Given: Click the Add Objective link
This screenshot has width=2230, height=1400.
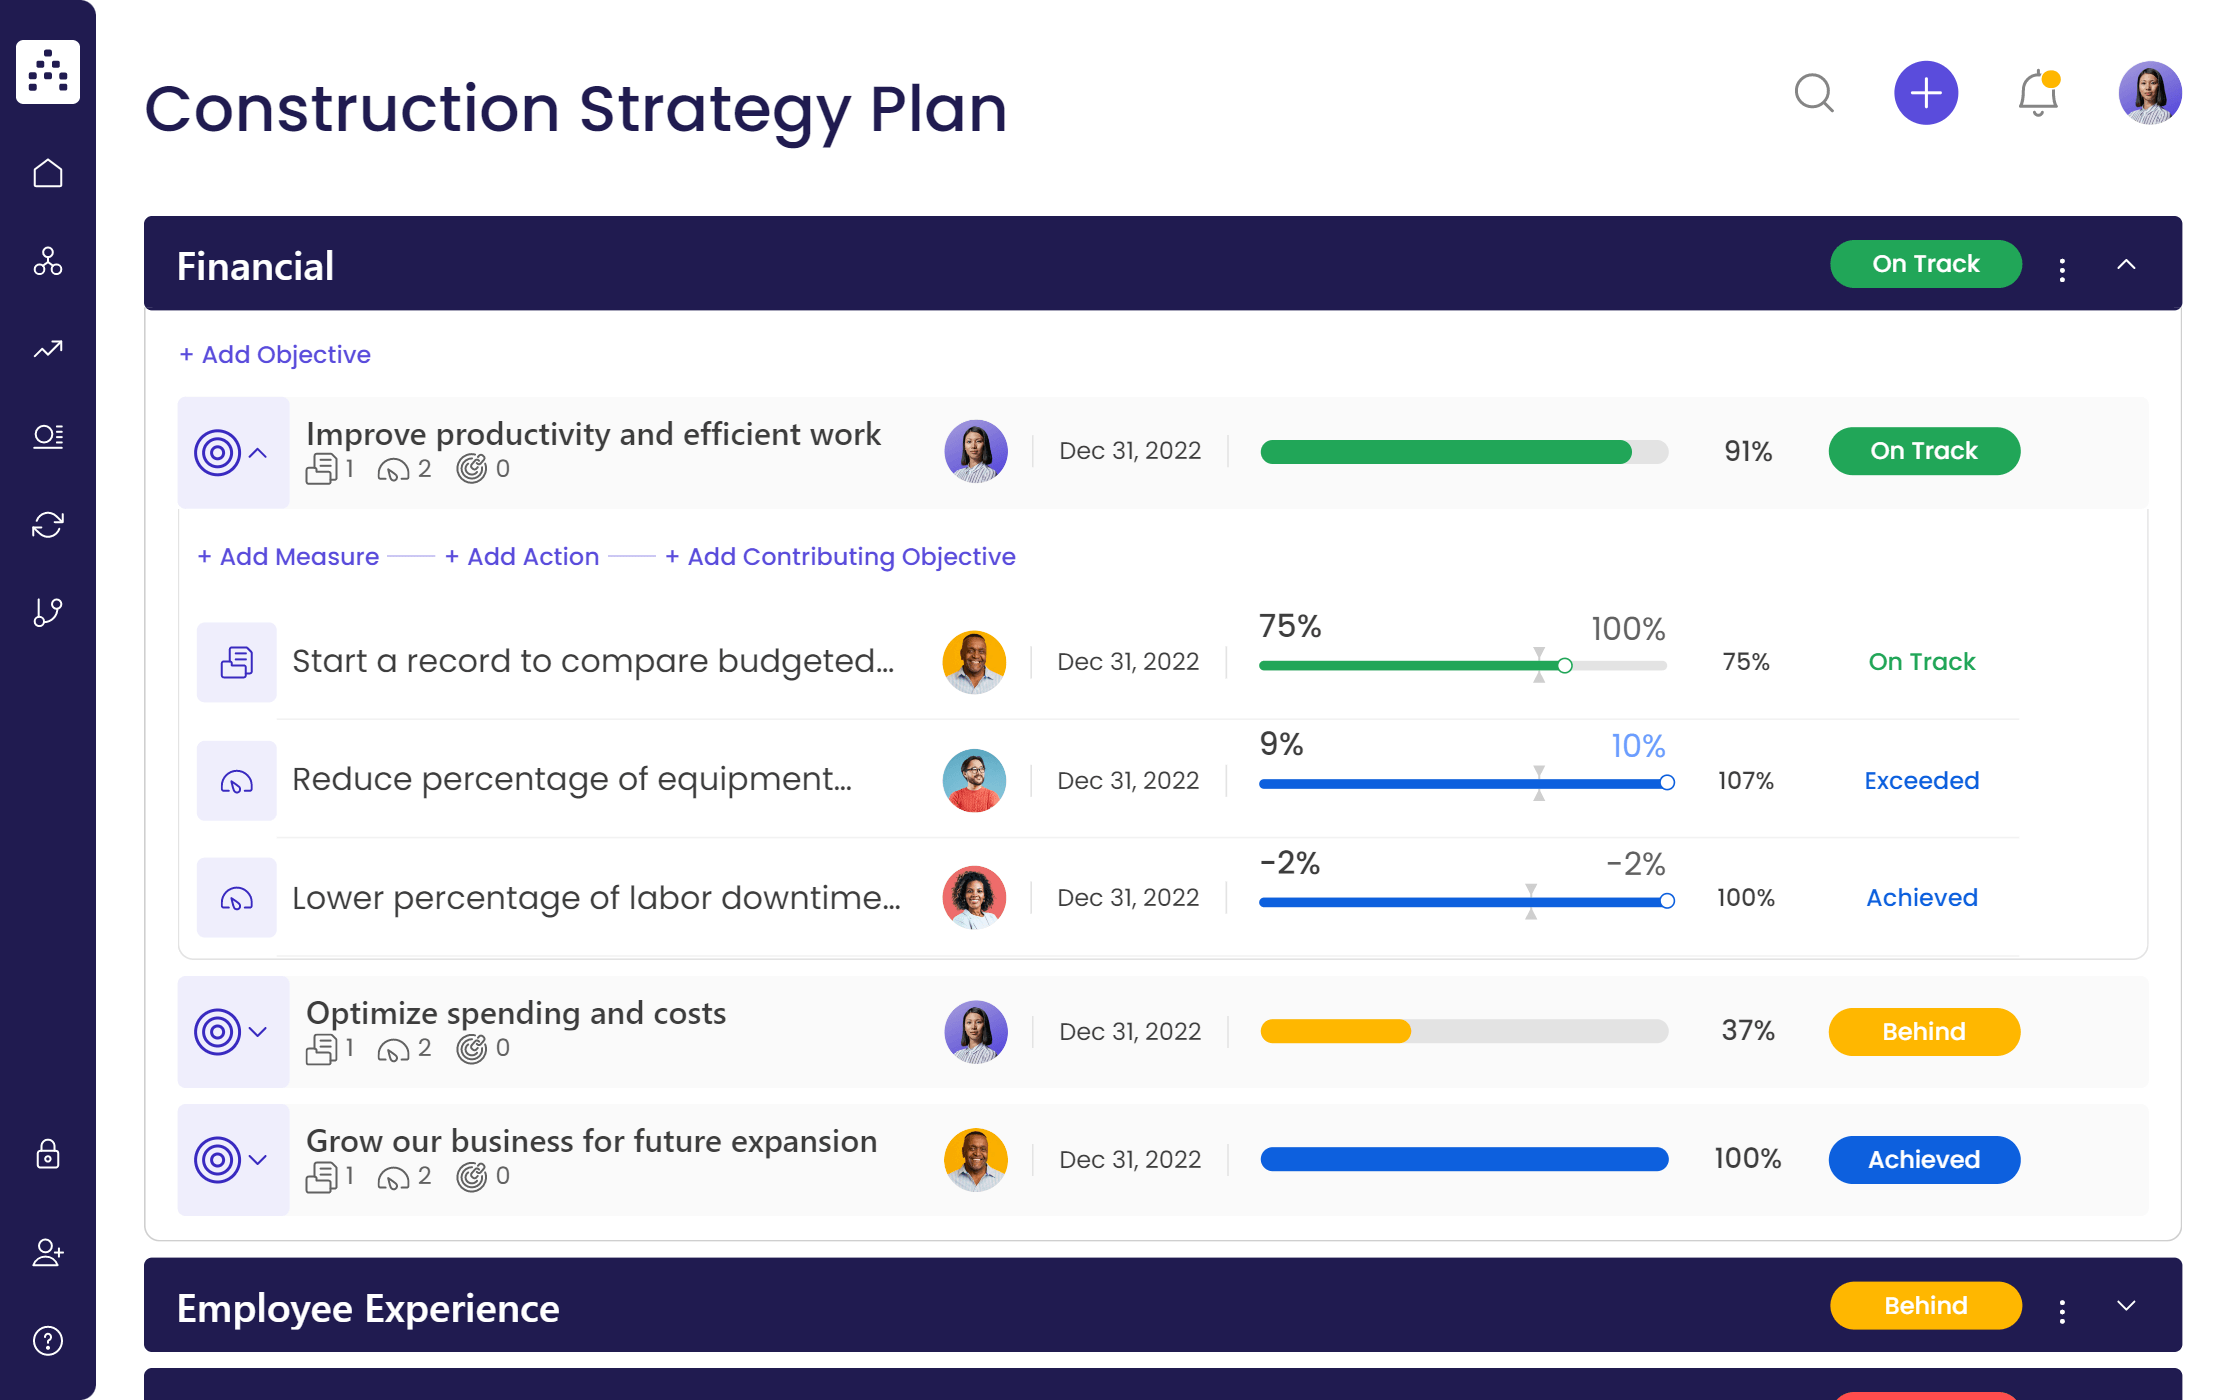Looking at the screenshot, I should point(275,354).
